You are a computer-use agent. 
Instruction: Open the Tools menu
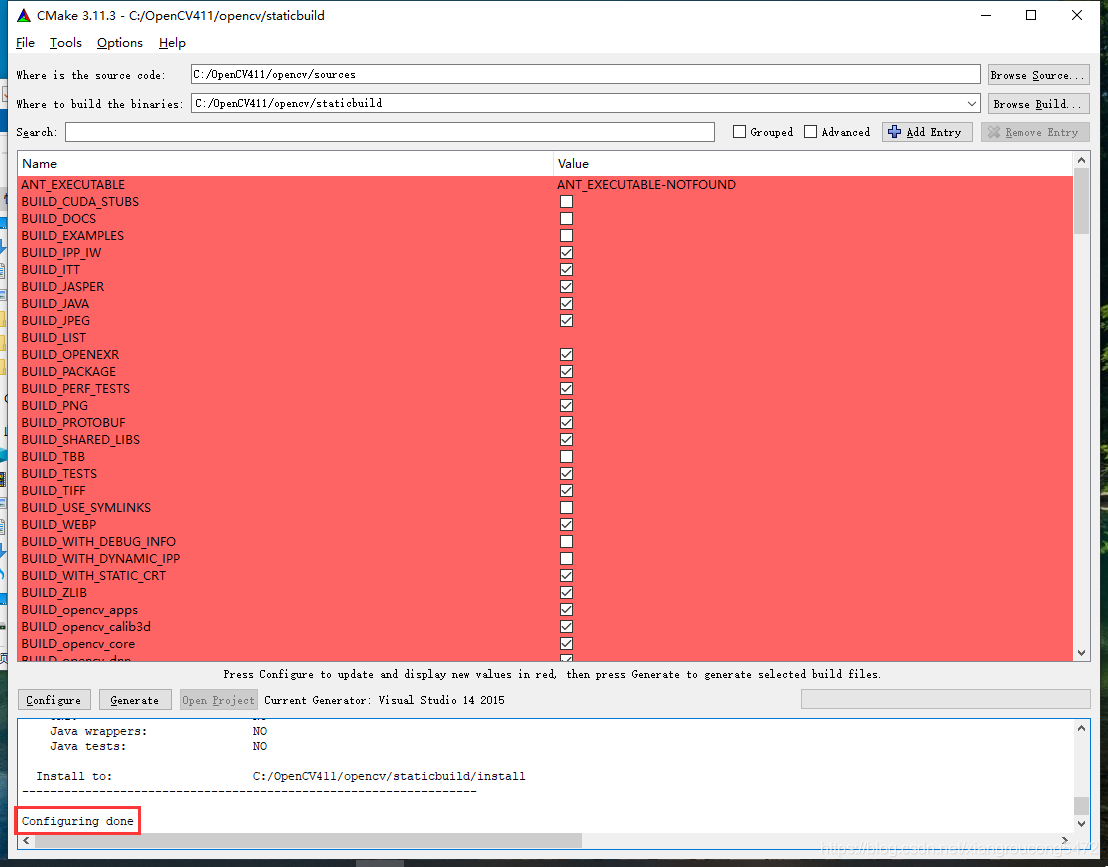coord(66,42)
